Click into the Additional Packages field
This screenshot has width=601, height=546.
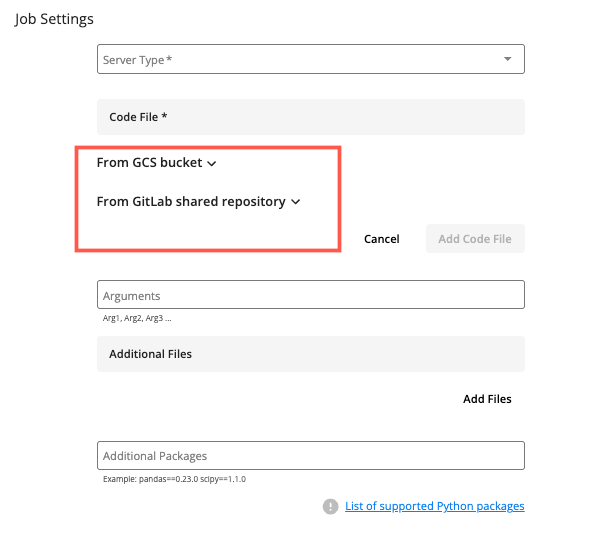[310, 455]
